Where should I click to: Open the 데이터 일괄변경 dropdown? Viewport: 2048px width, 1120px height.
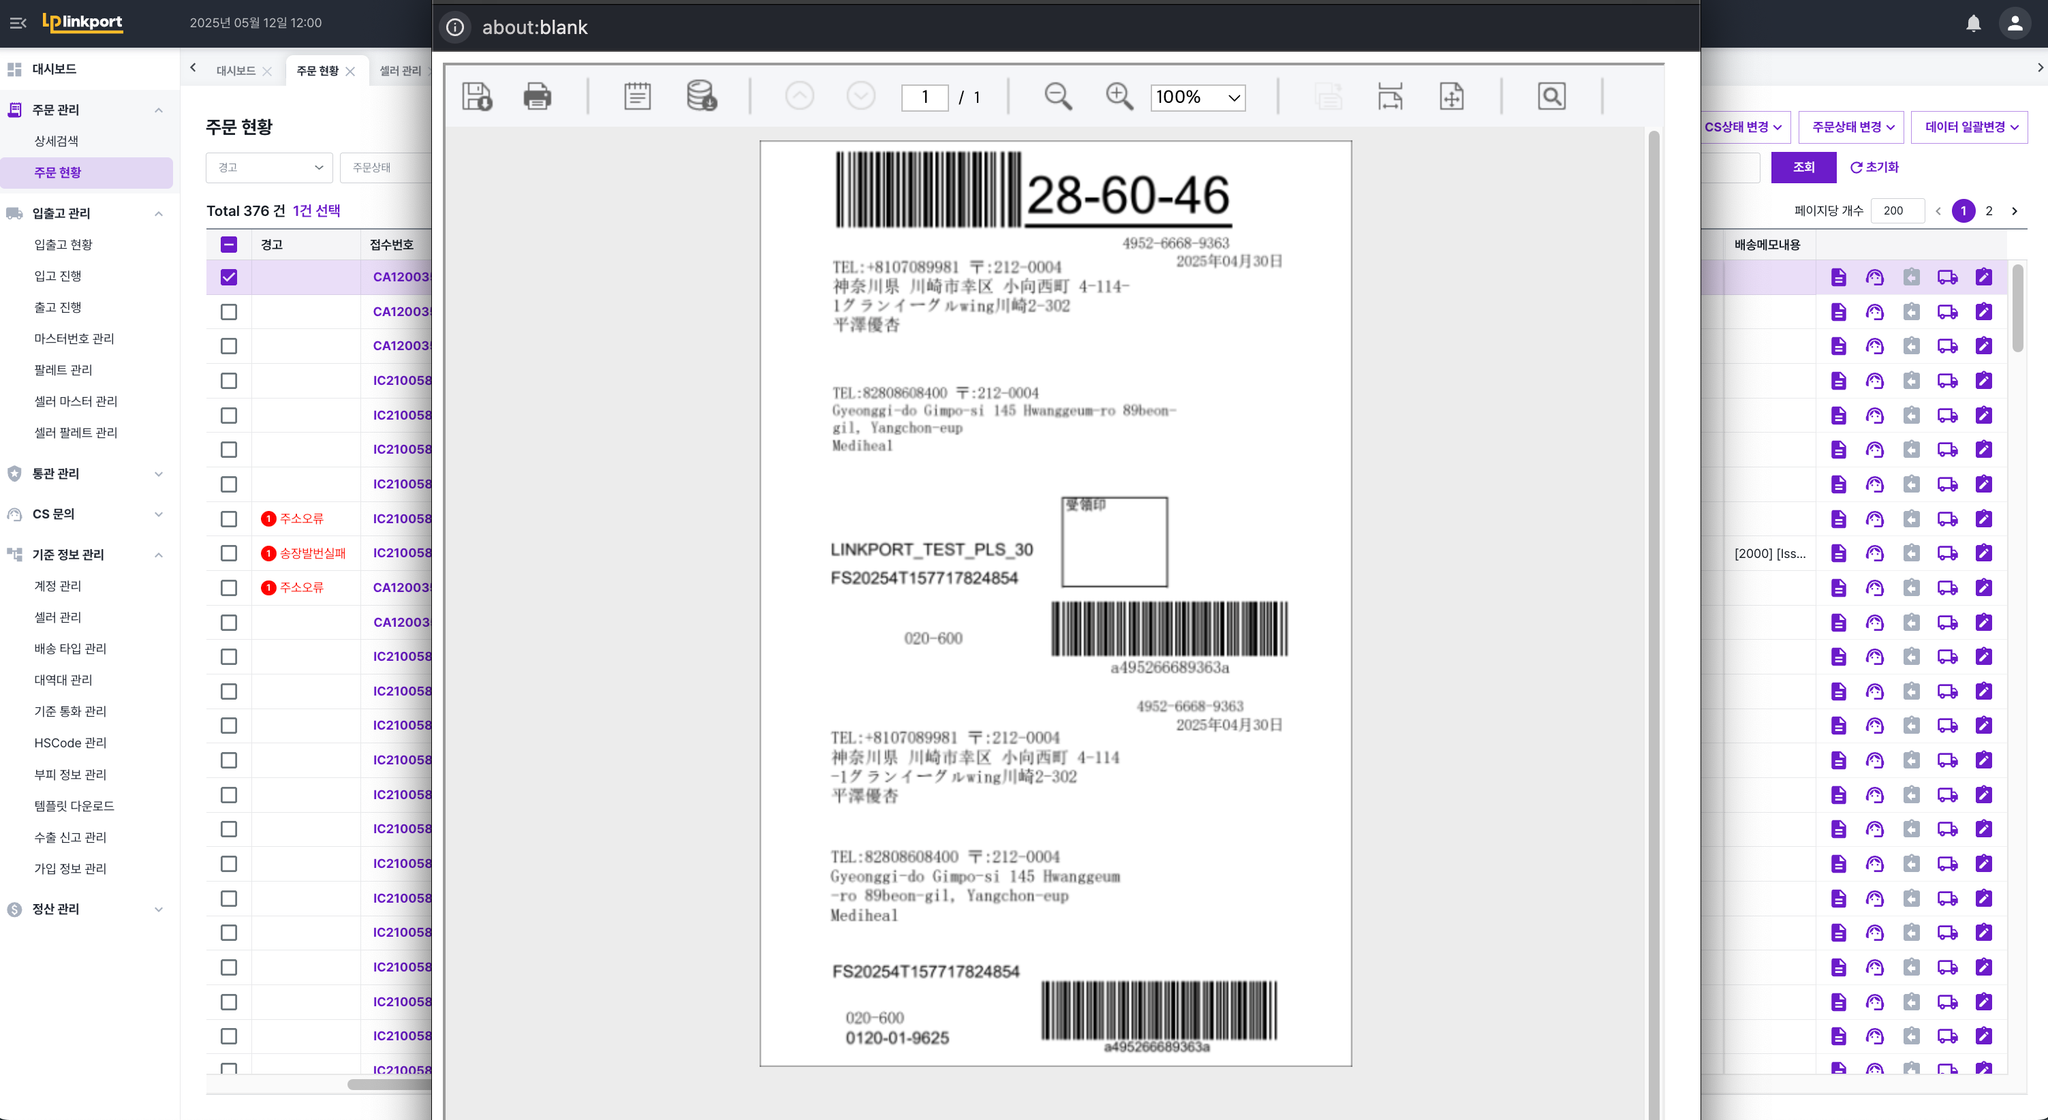(1970, 127)
